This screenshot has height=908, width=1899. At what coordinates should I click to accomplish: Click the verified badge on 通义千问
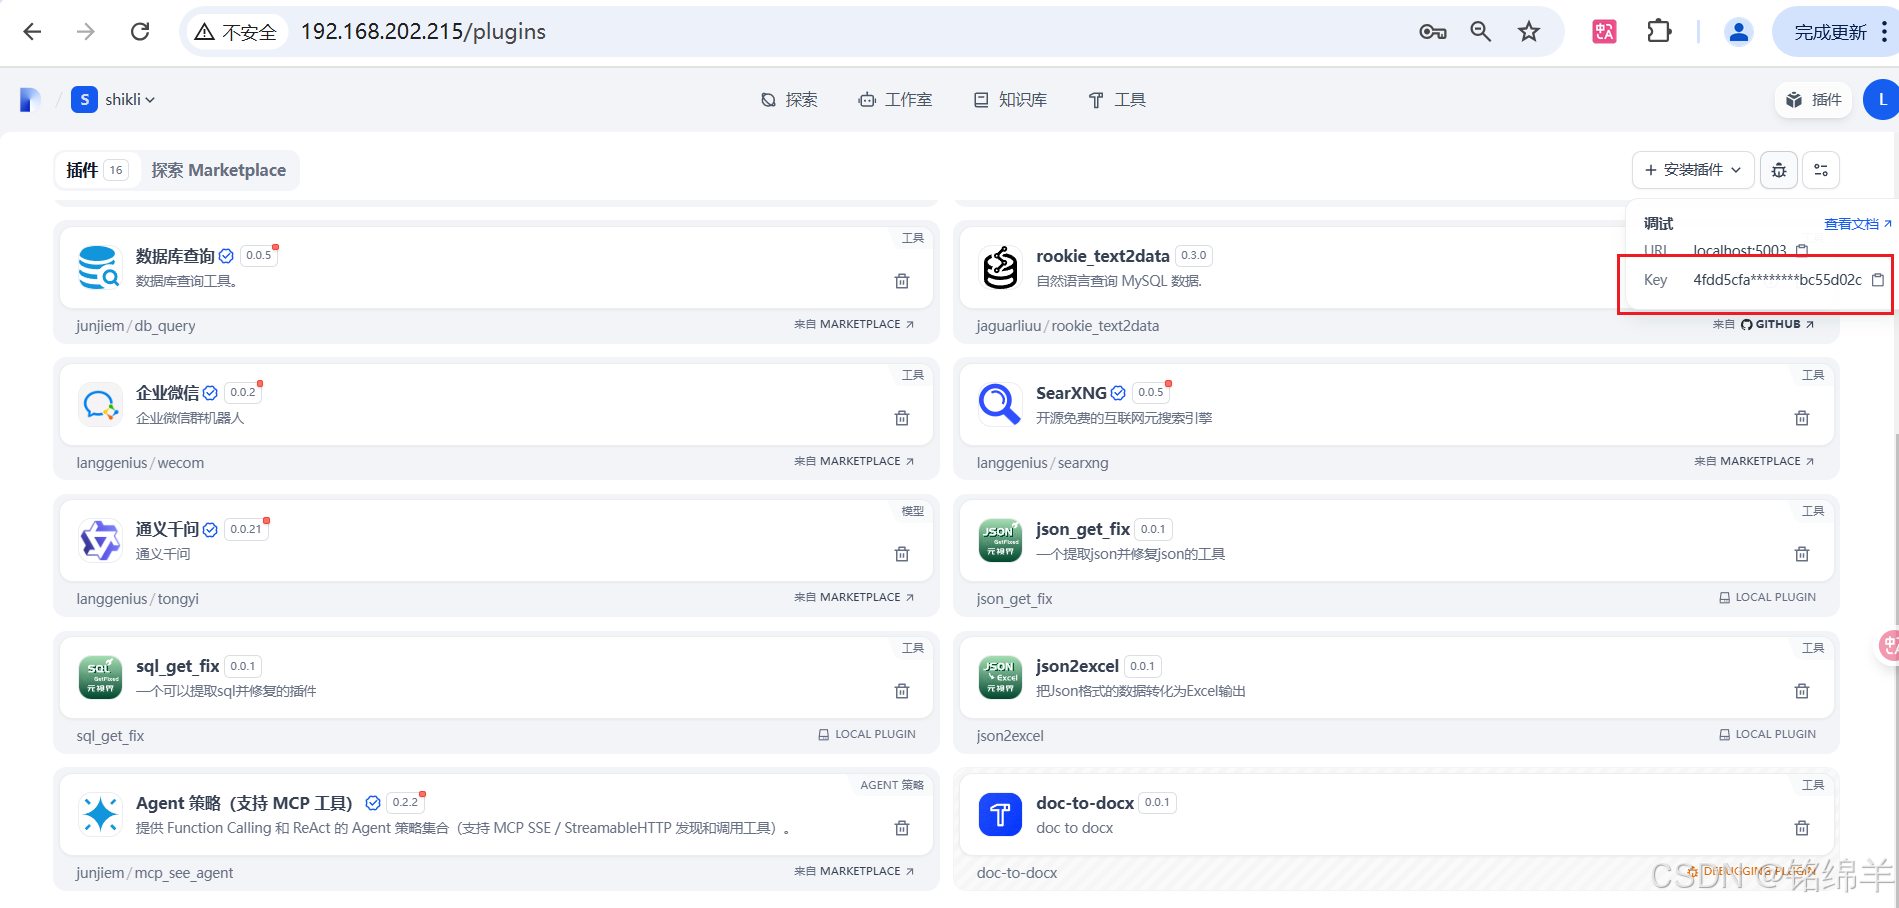[210, 529]
